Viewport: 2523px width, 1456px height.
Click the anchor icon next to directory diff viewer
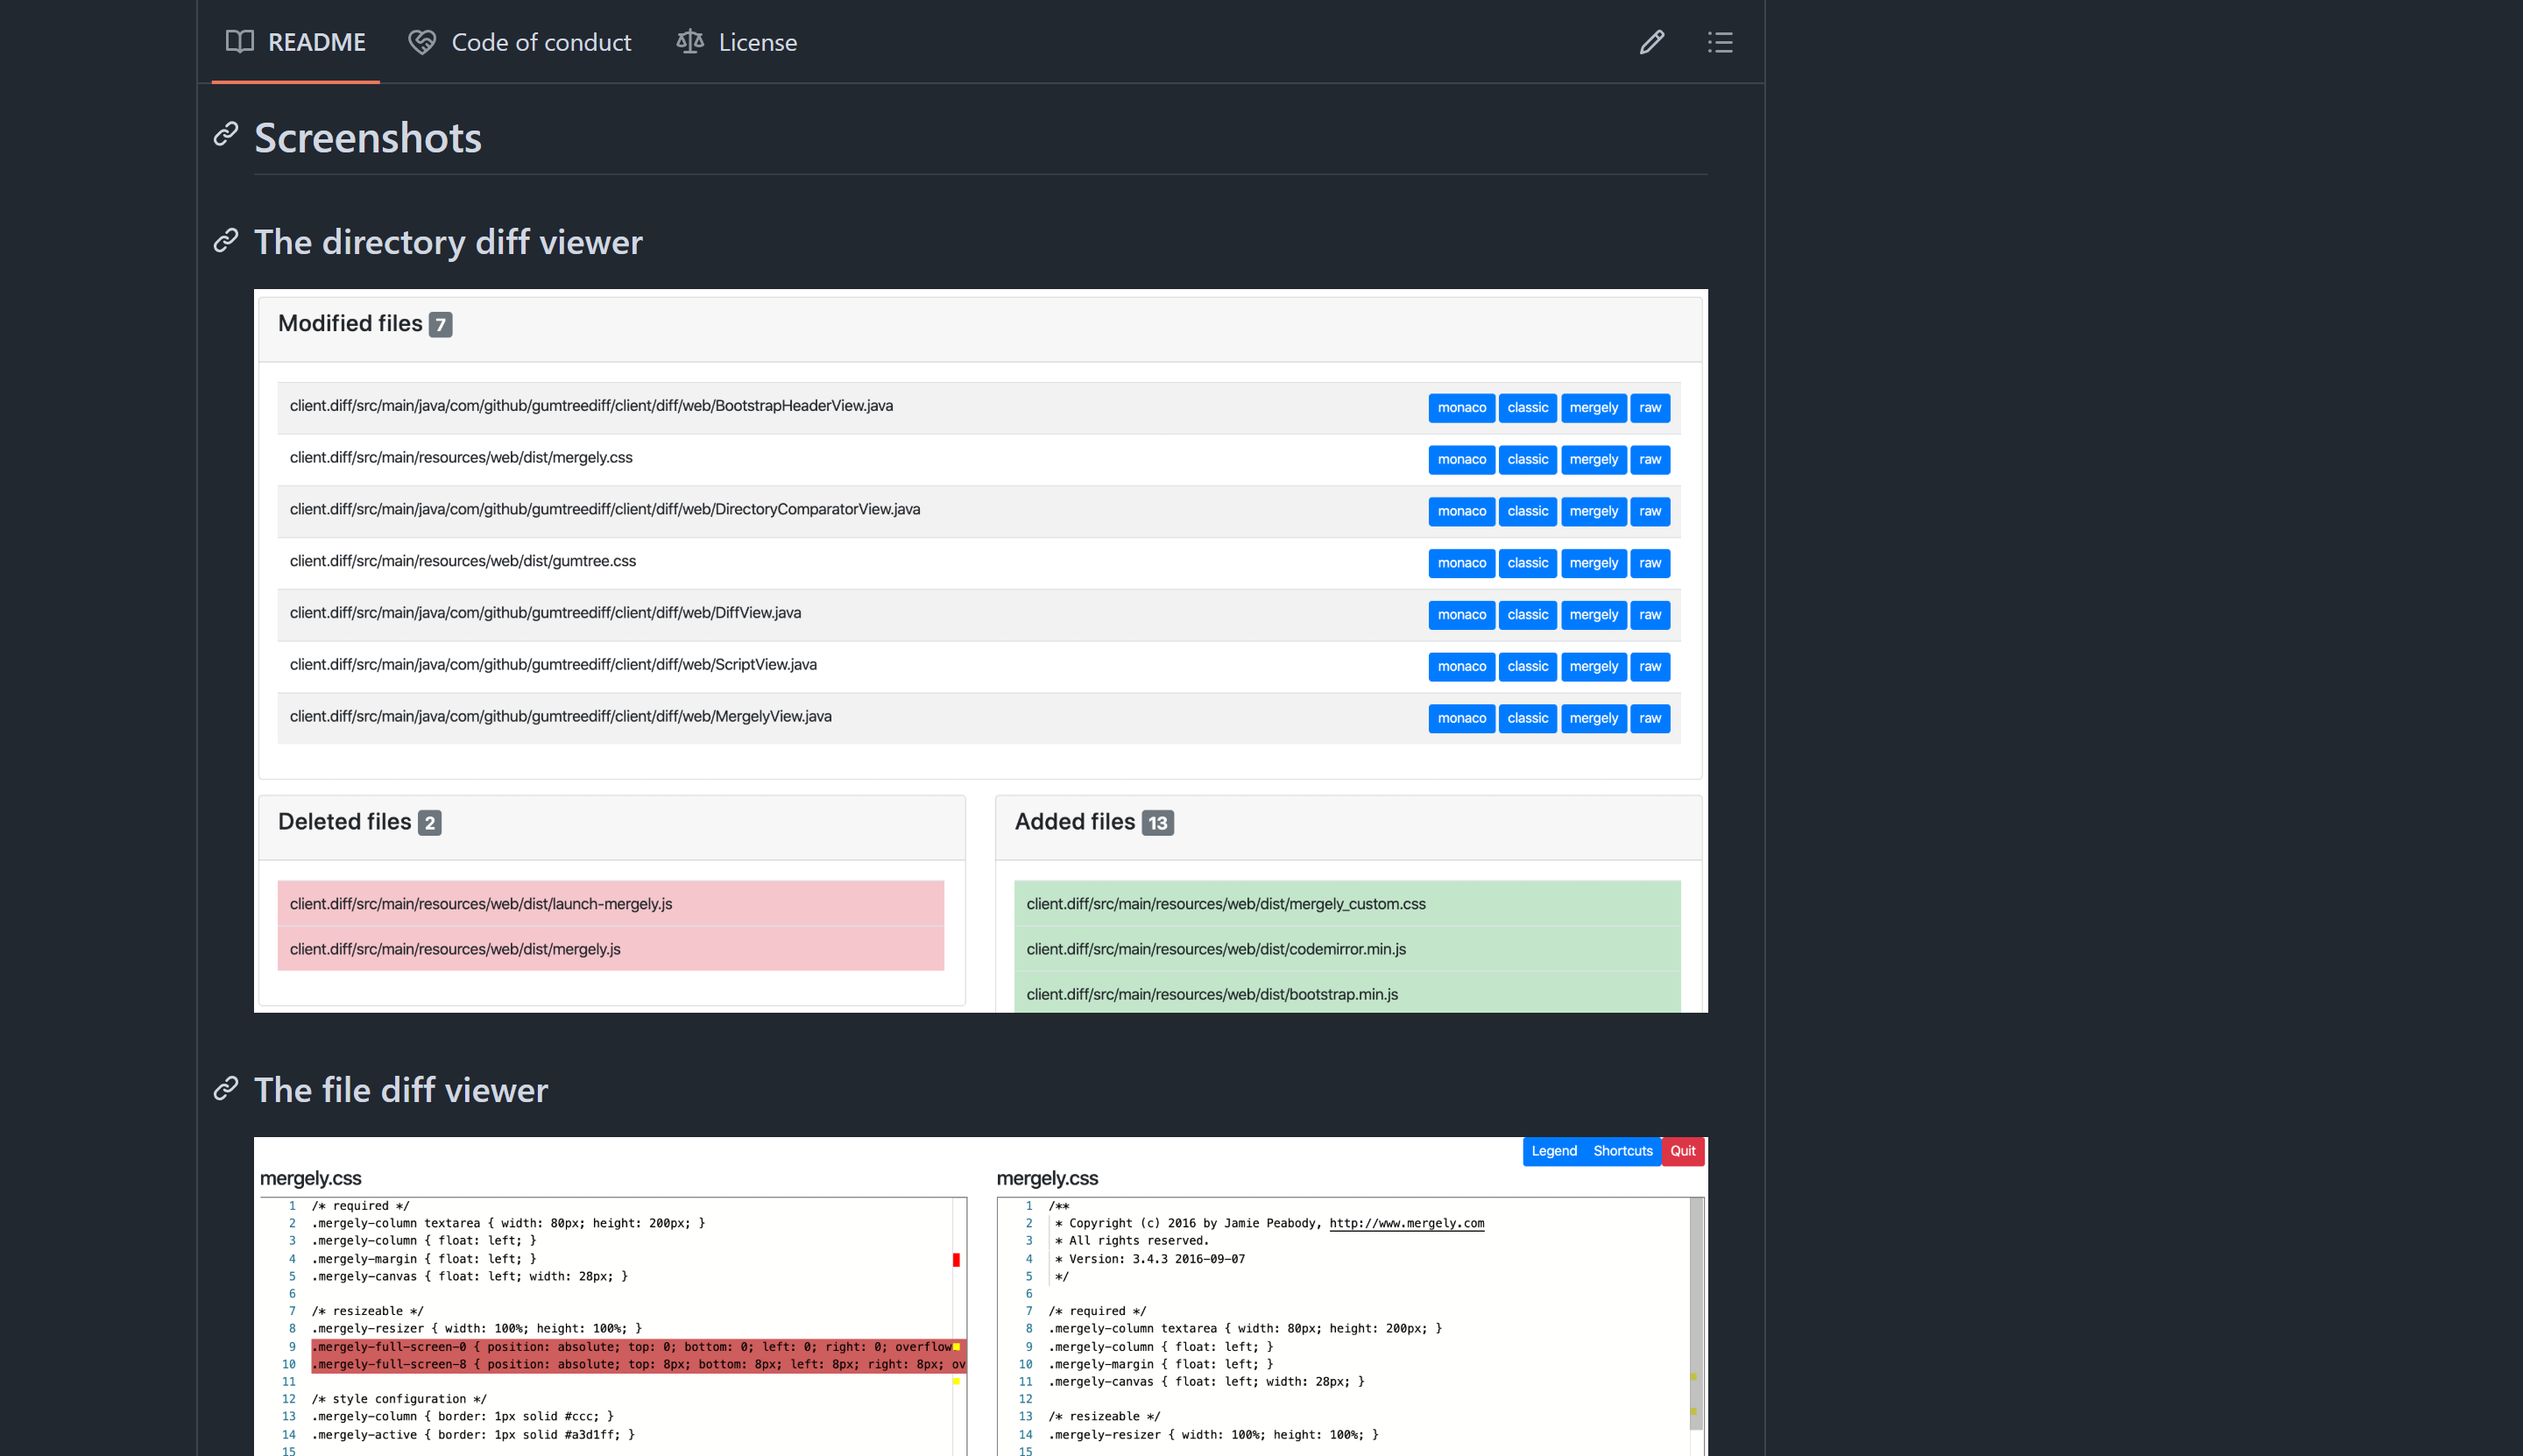click(226, 242)
